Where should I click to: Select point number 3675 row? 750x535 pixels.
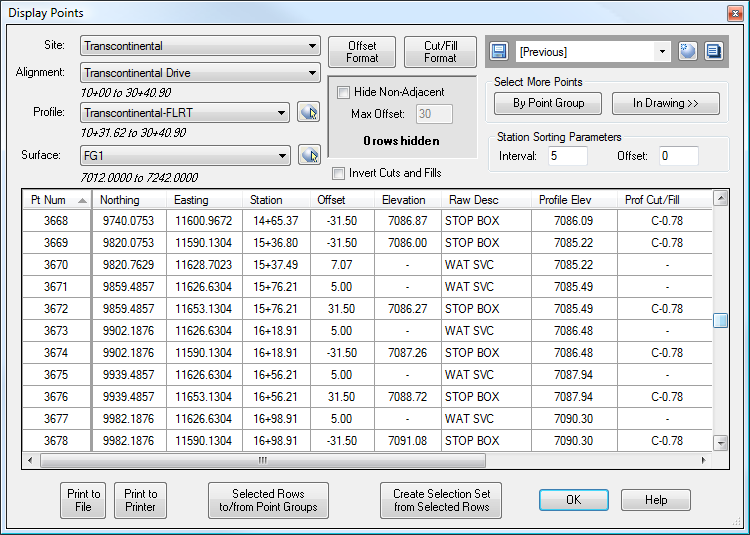[367, 375]
